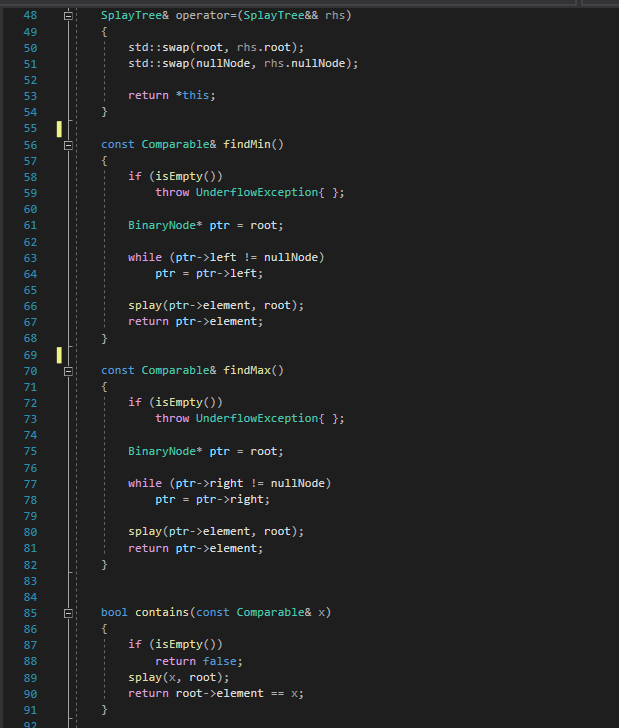This screenshot has height=728, width=619.
Task: Click 'return root->element == x;' line
Action: (216, 694)
